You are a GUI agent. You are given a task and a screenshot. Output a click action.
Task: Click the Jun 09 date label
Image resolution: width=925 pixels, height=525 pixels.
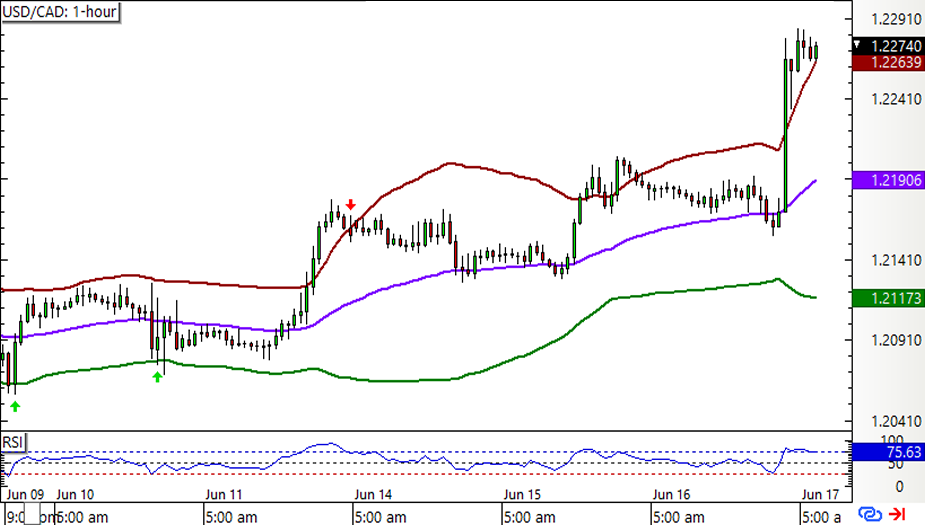pyautogui.click(x=25, y=494)
